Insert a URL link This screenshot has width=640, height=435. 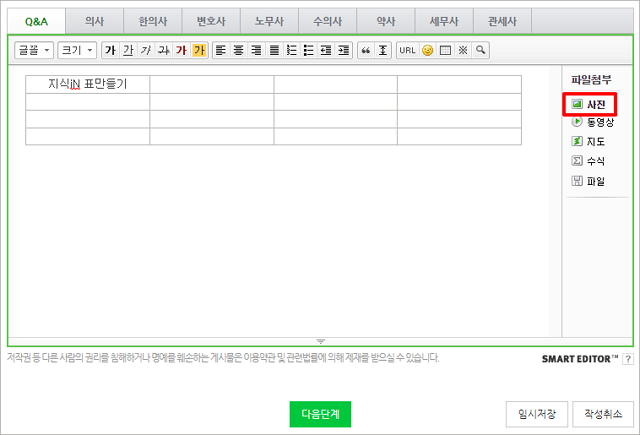pyautogui.click(x=407, y=50)
